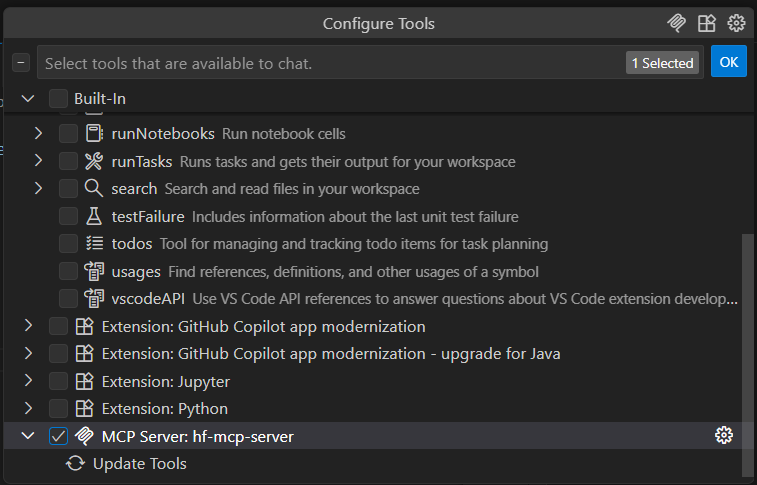The image size is (757, 485).
Task: Click the testFailure beaker icon
Action: click(94, 216)
